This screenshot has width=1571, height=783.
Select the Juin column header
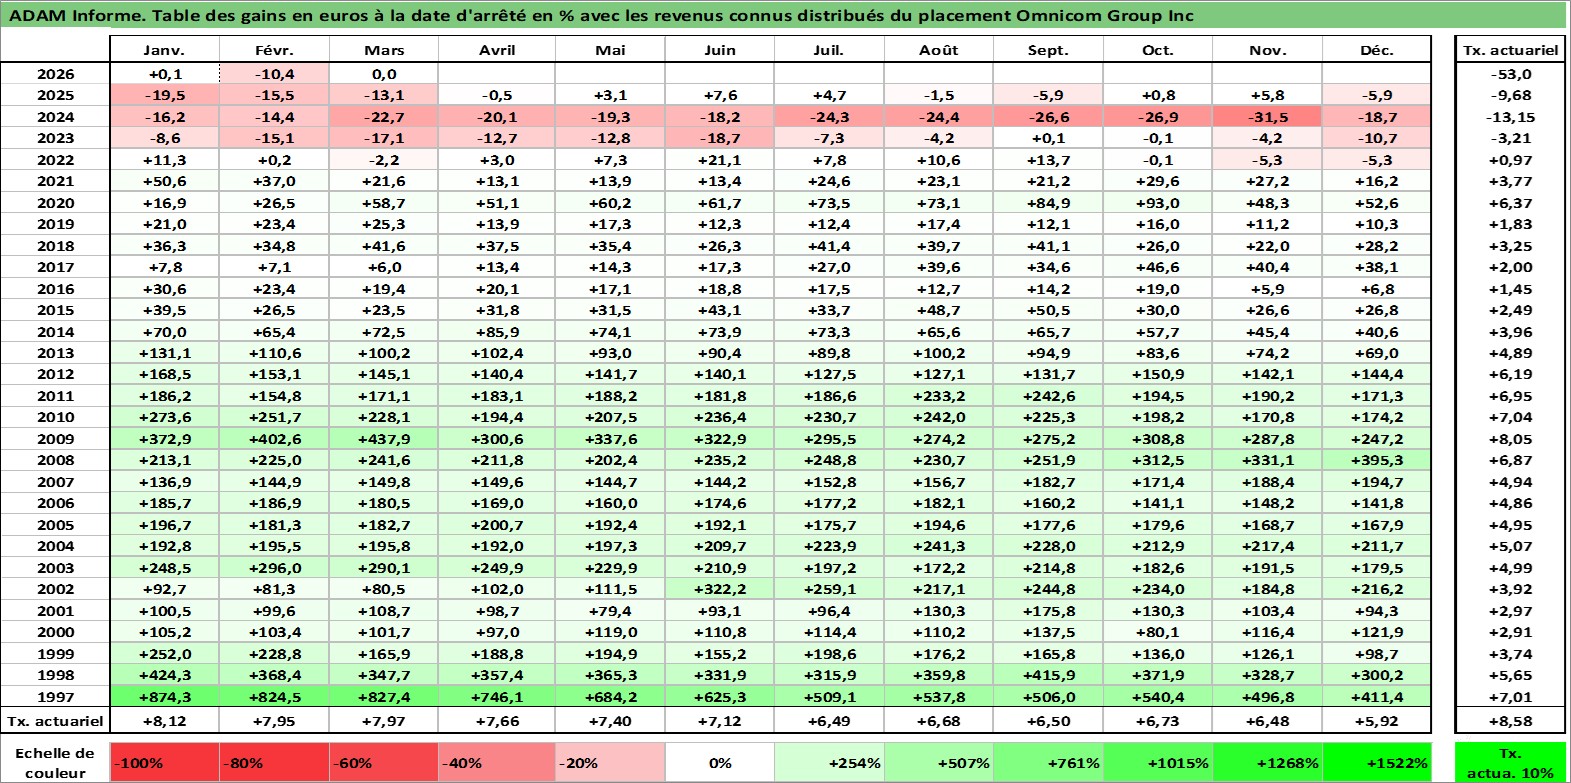tap(719, 50)
